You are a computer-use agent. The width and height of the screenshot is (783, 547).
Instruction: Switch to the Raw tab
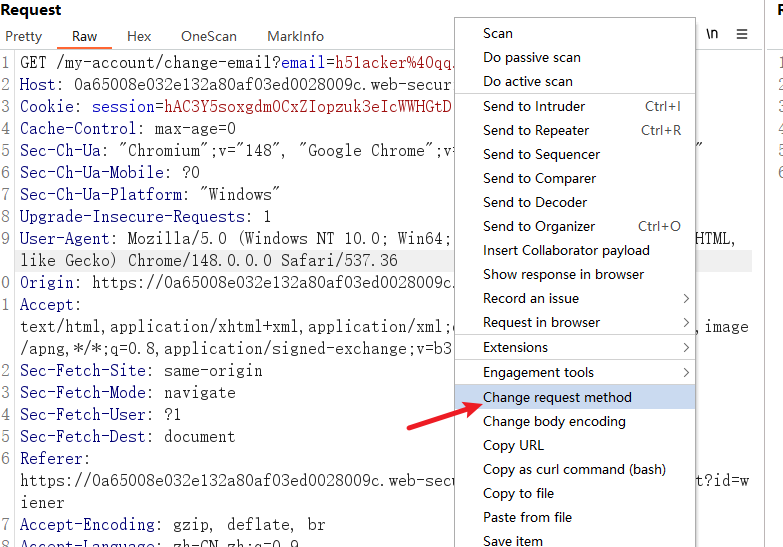point(84,36)
